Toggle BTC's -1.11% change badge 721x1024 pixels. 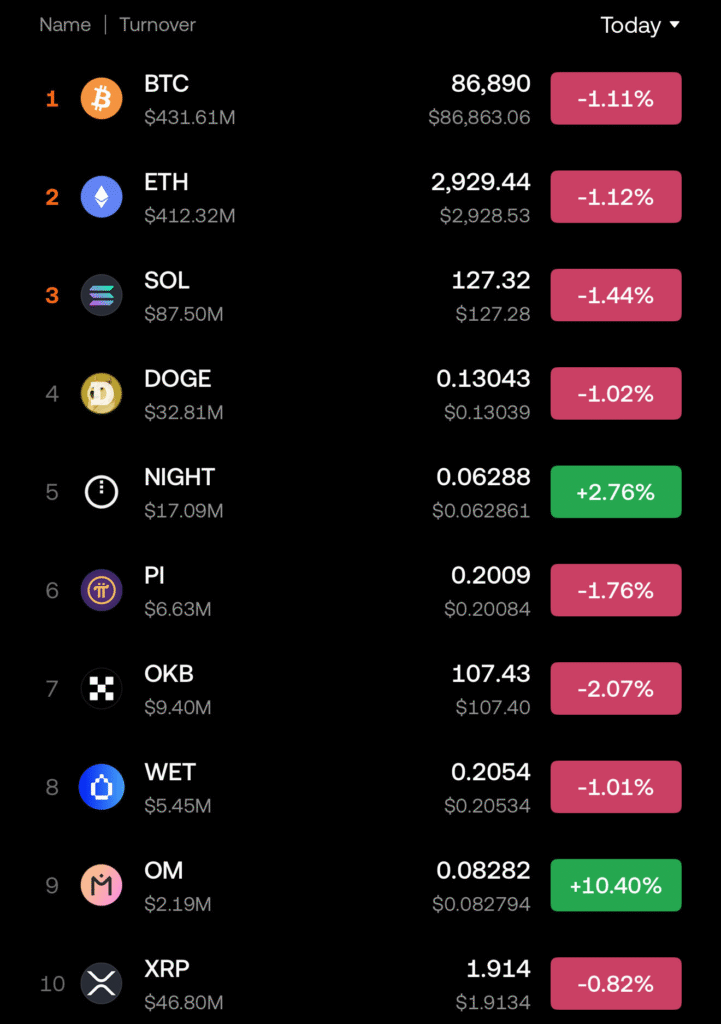[x=615, y=99]
